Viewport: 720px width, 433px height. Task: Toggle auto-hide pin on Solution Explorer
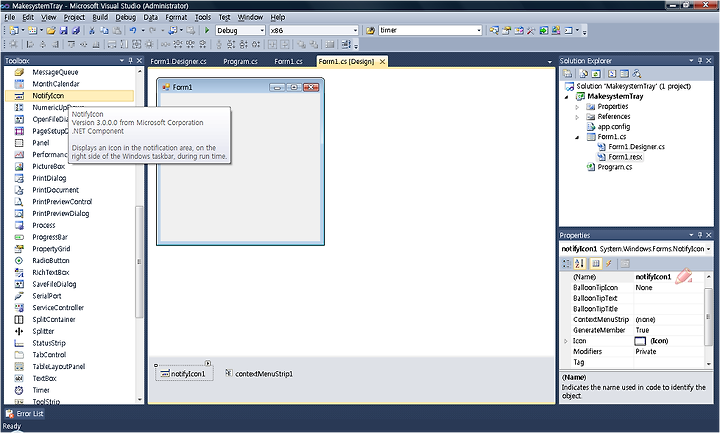coord(700,60)
